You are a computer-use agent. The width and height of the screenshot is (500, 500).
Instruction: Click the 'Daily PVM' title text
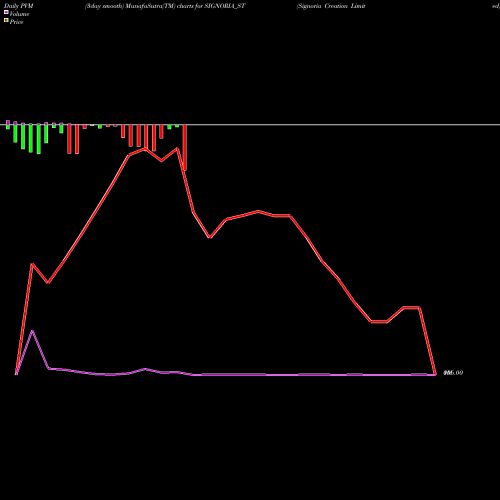tap(19, 6)
